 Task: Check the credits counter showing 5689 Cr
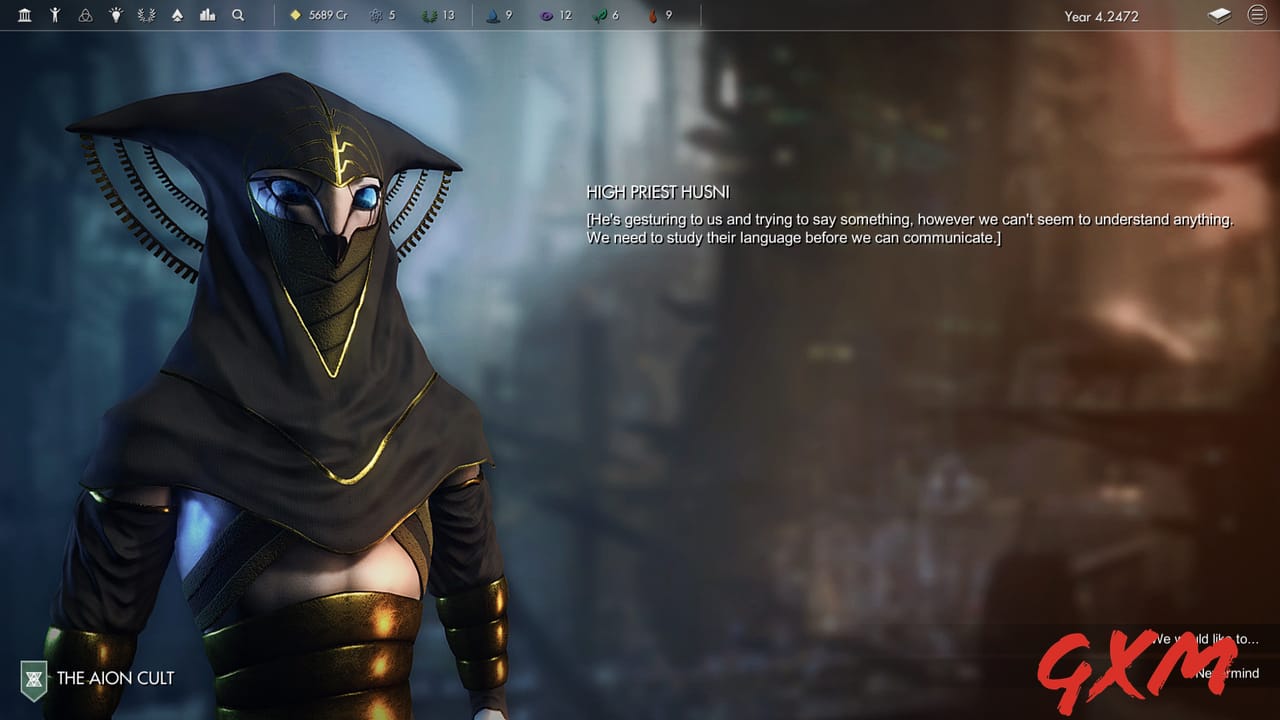[318, 15]
